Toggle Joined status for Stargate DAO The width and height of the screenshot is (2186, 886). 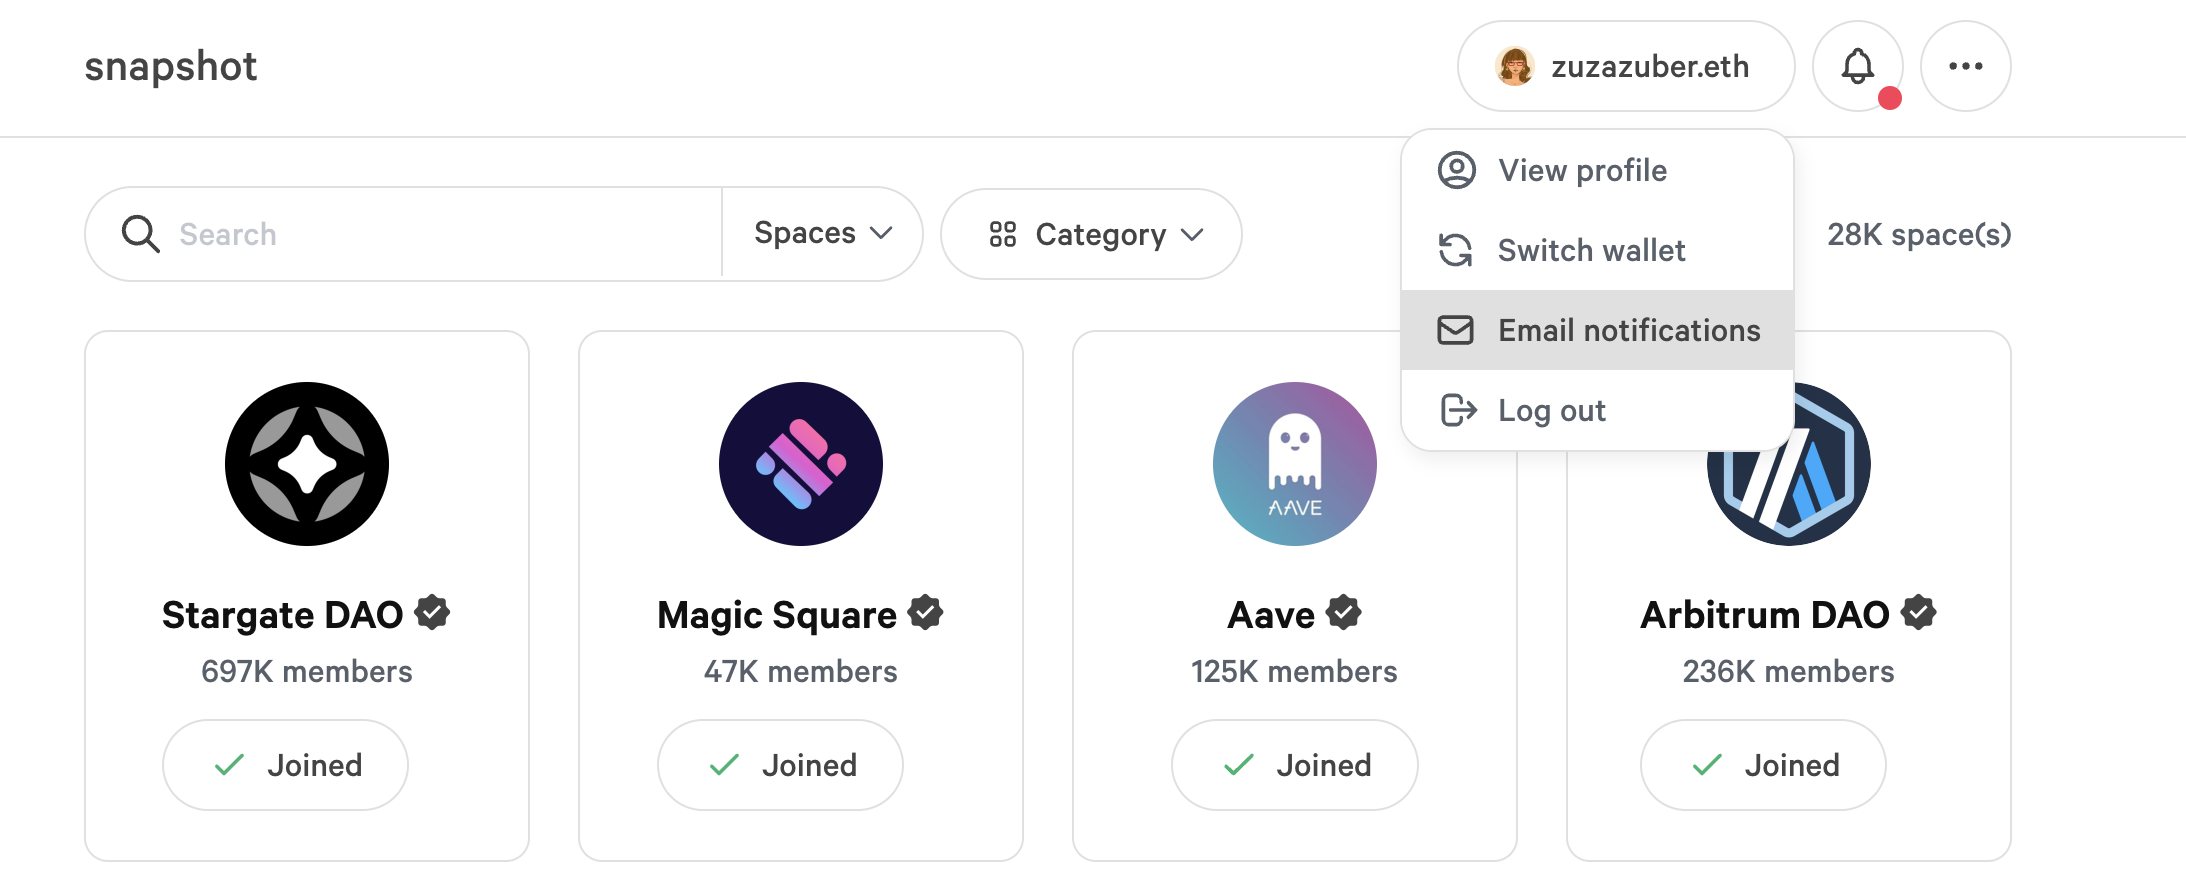[x=286, y=765]
